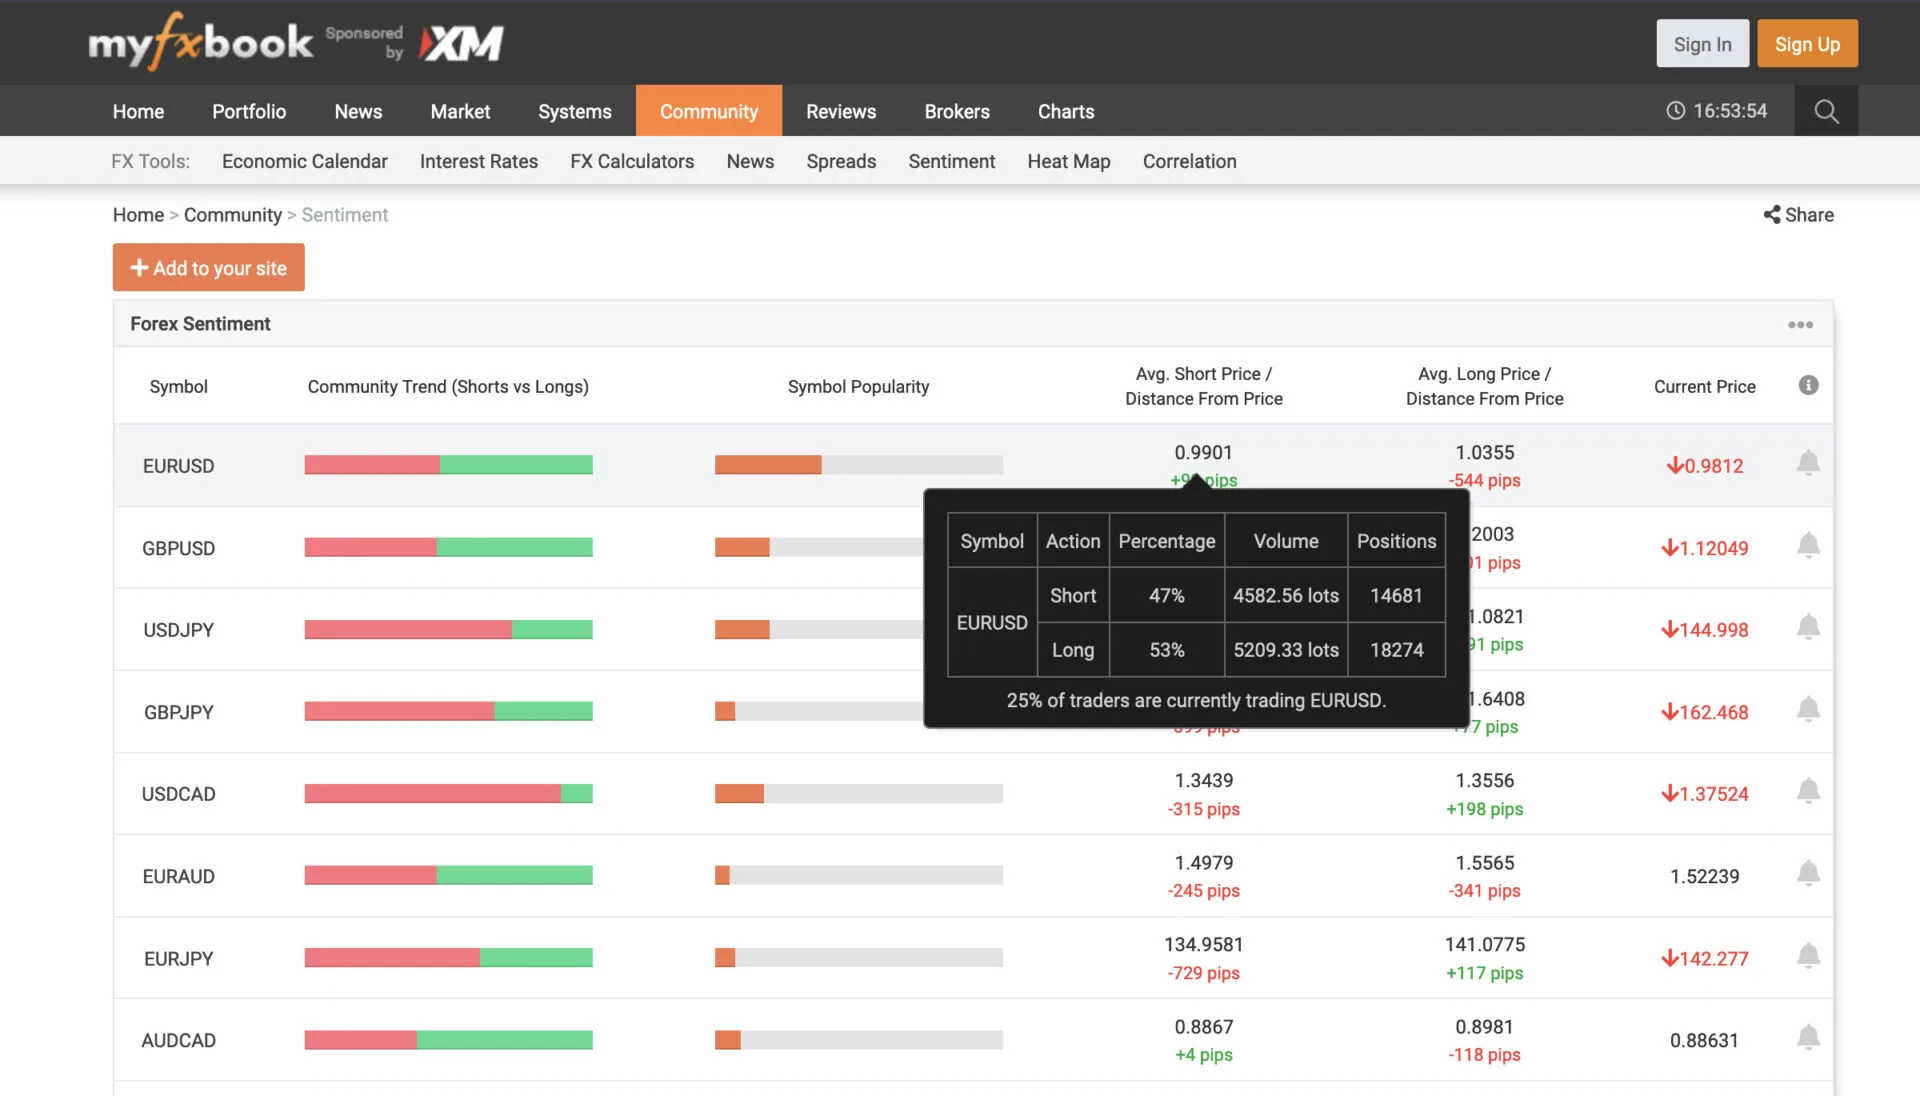
Task: Toggle the EURUSD alert bell
Action: [1808, 463]
